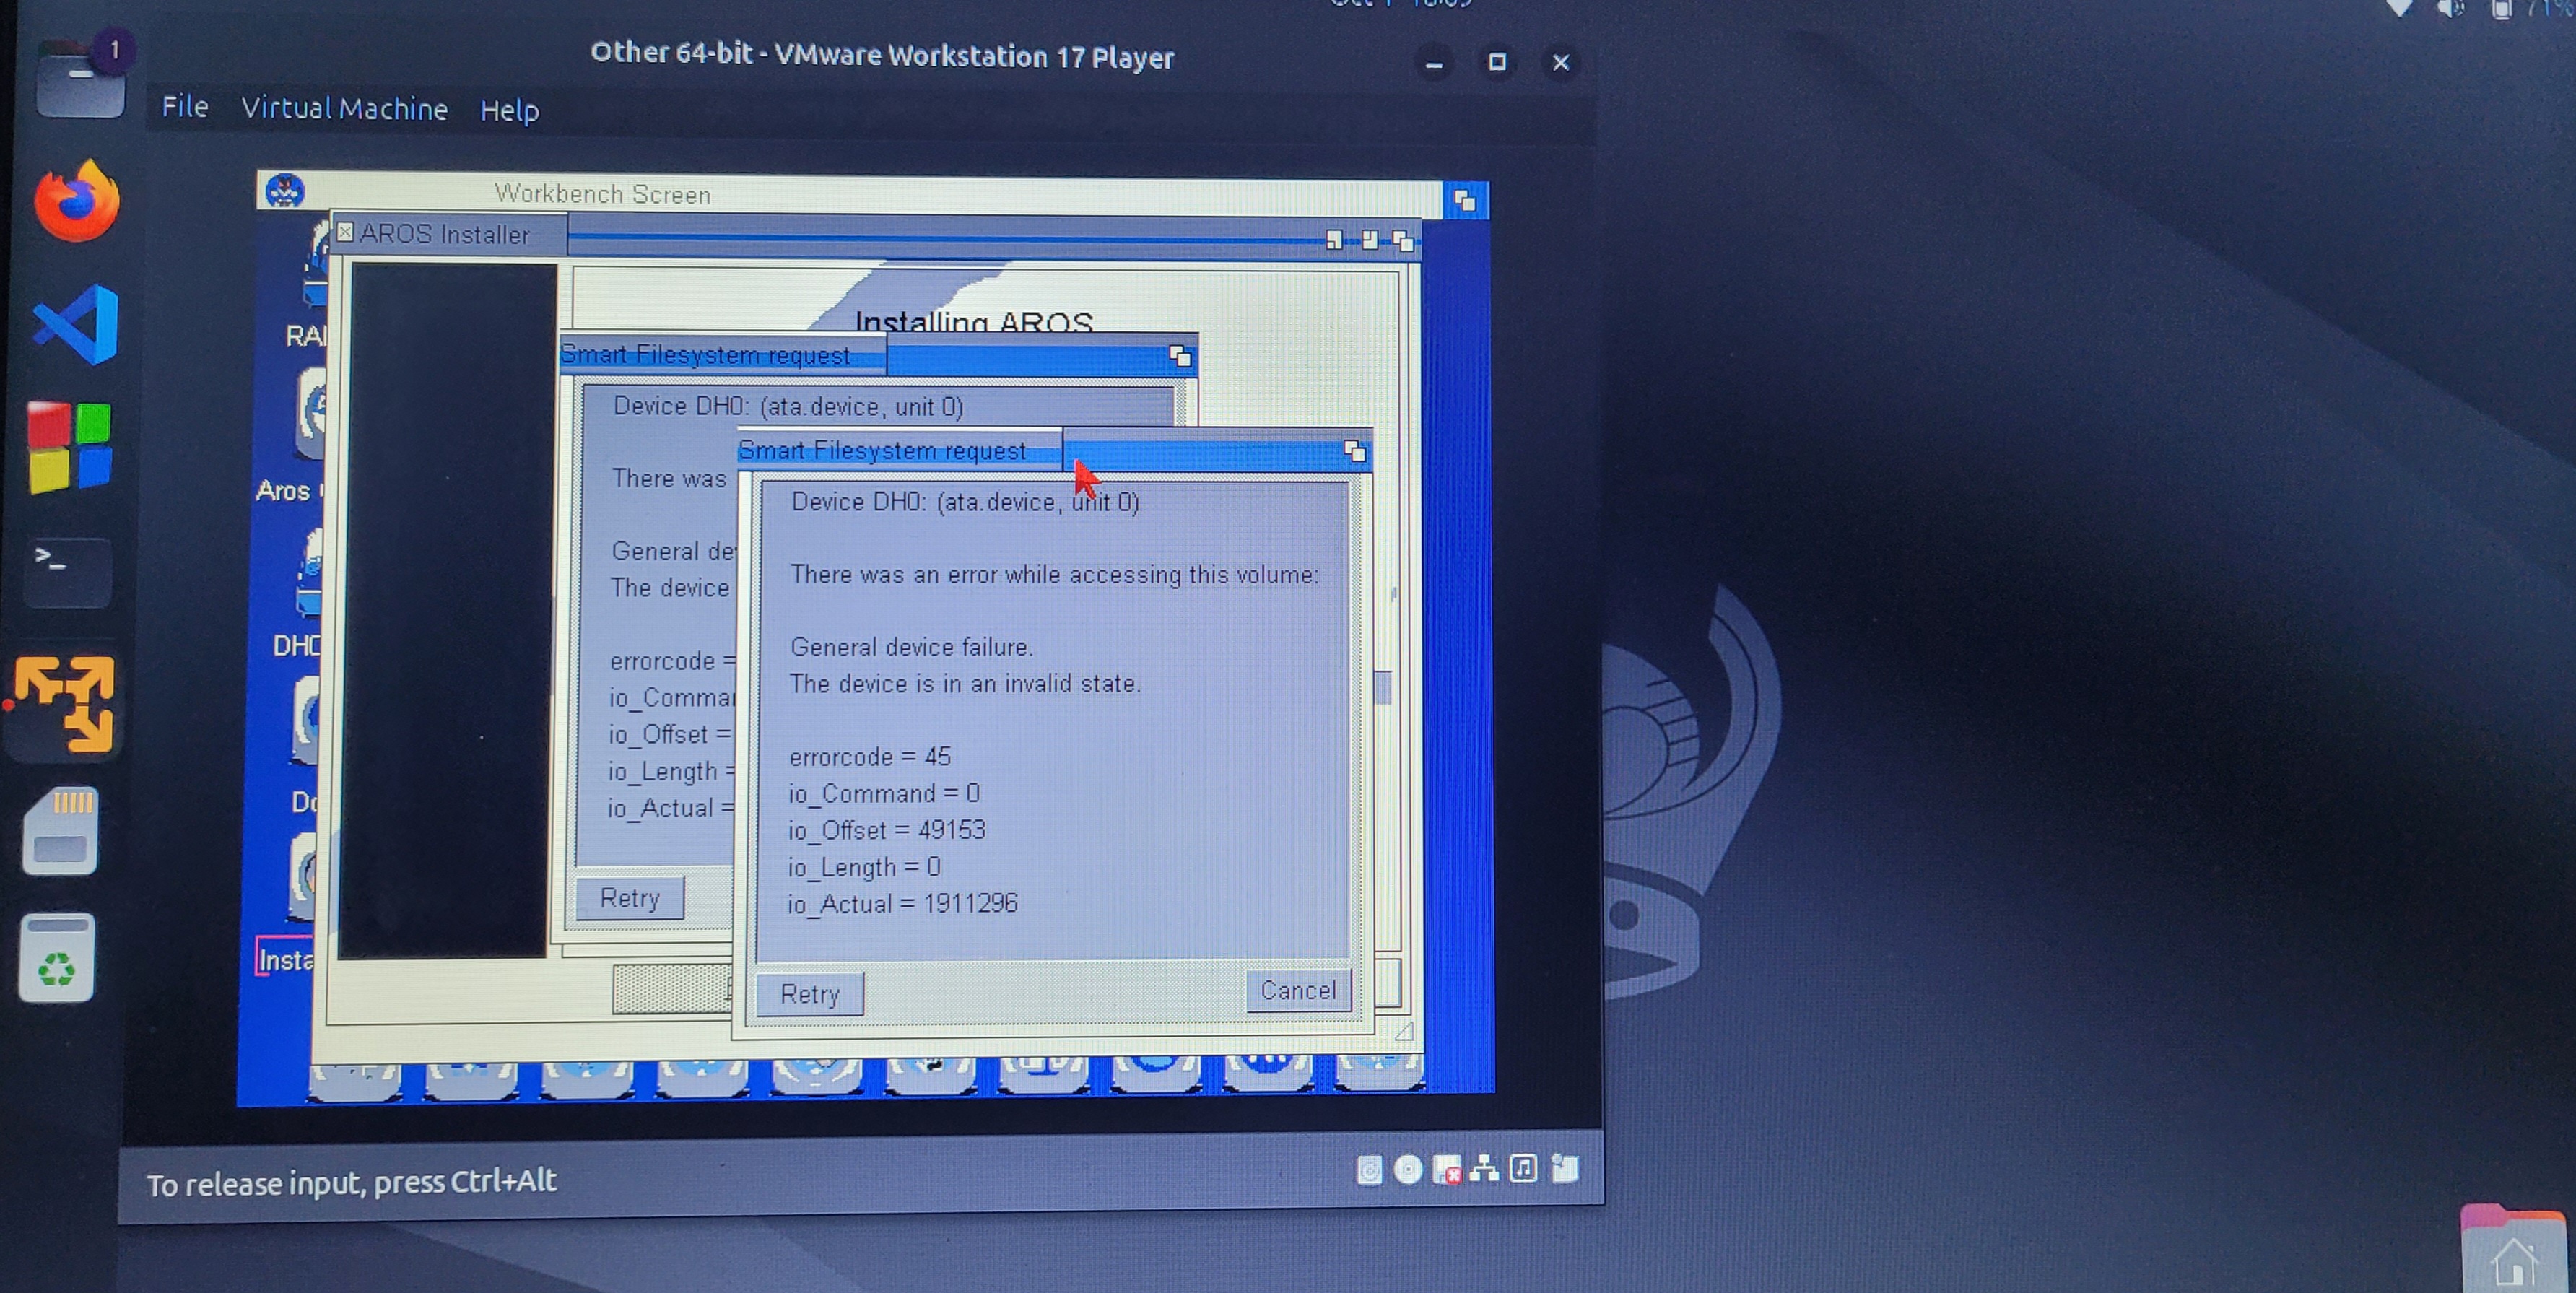This screenshot has width=2576, height=1293.
Task: Click Retry in the background request dialog
Action: (x=630, y=898)
